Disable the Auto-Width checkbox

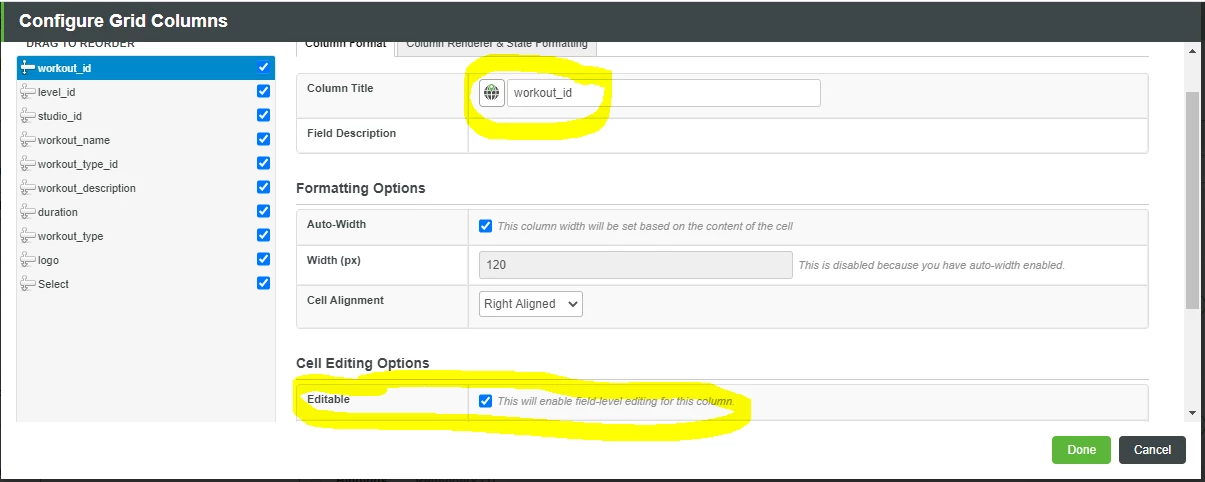486,226
